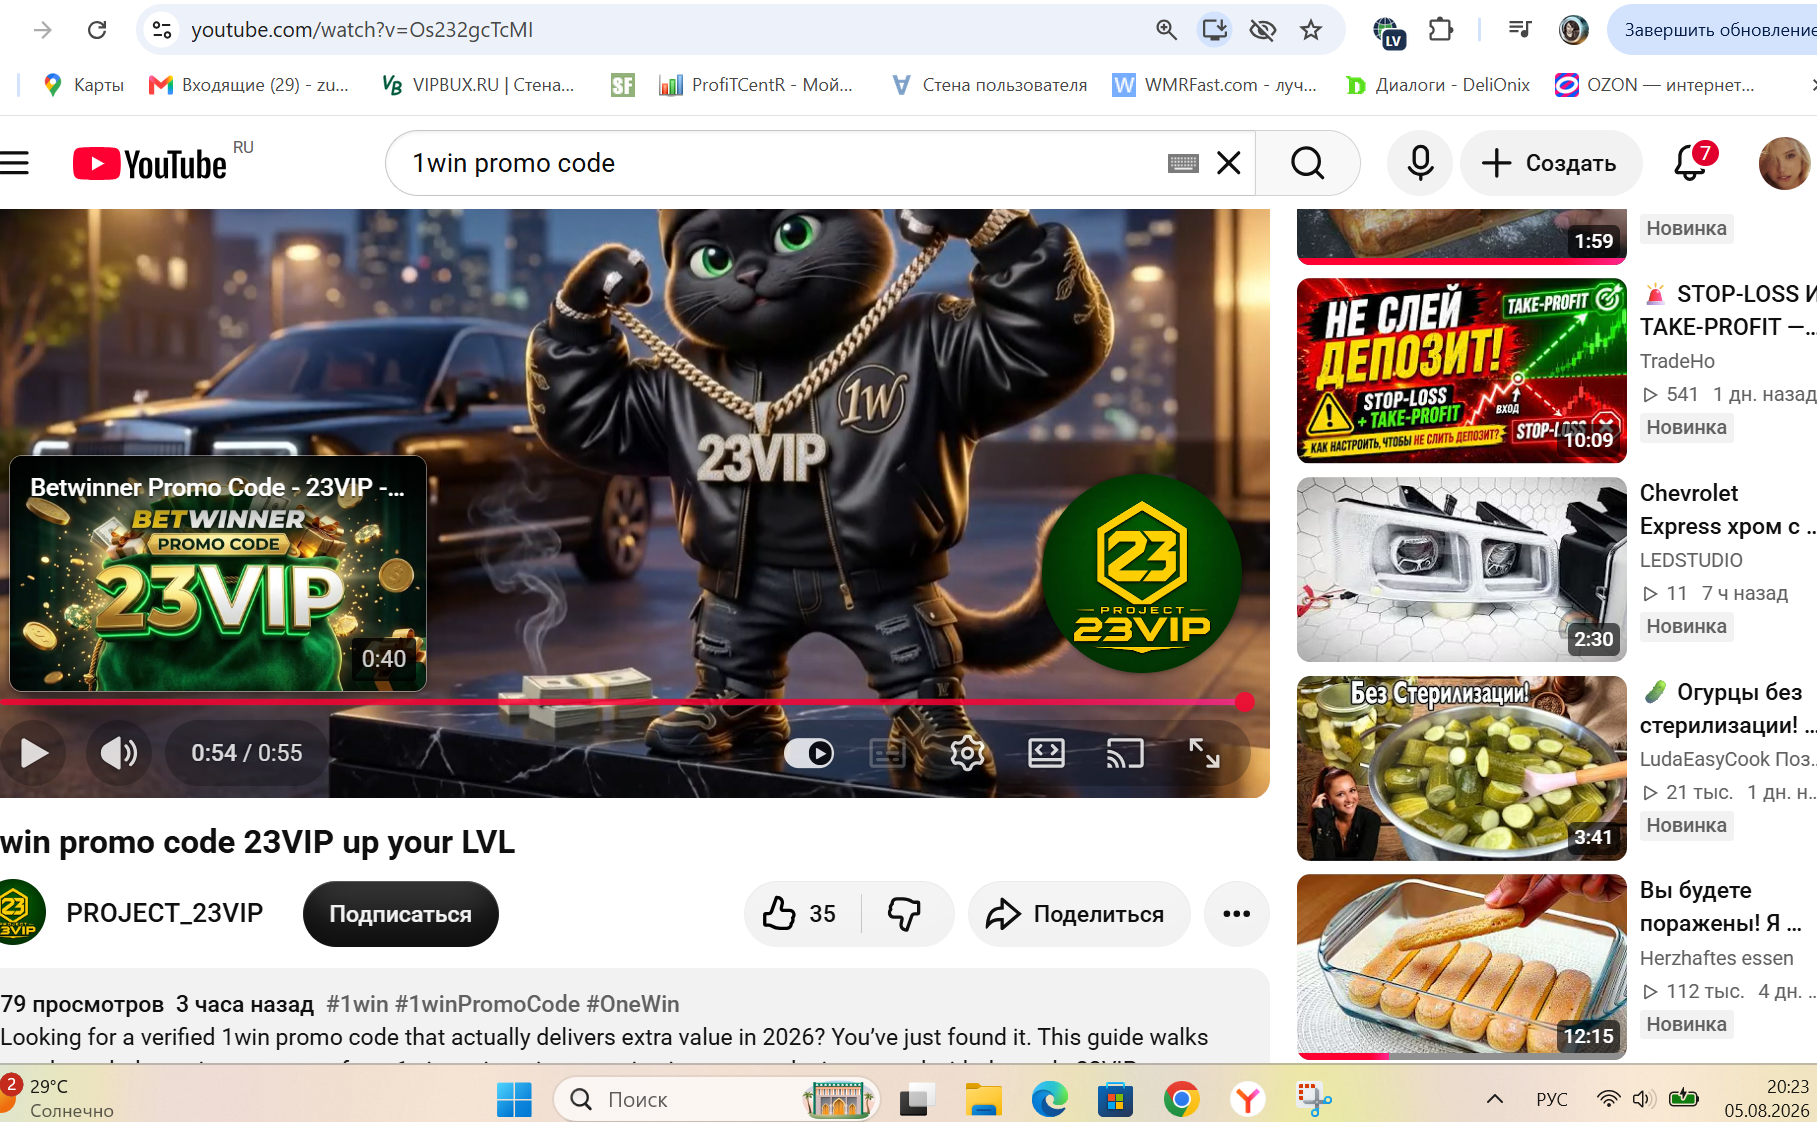Open the TradeHo channel

click(x=1677, y=361)
